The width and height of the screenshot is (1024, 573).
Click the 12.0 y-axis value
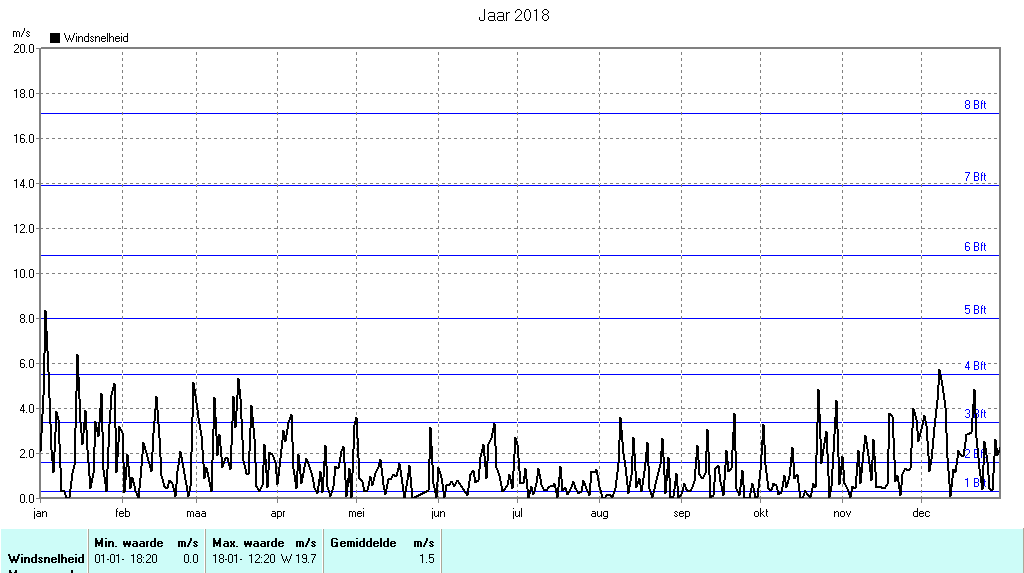pyautogui.click(x=24, y=229)
